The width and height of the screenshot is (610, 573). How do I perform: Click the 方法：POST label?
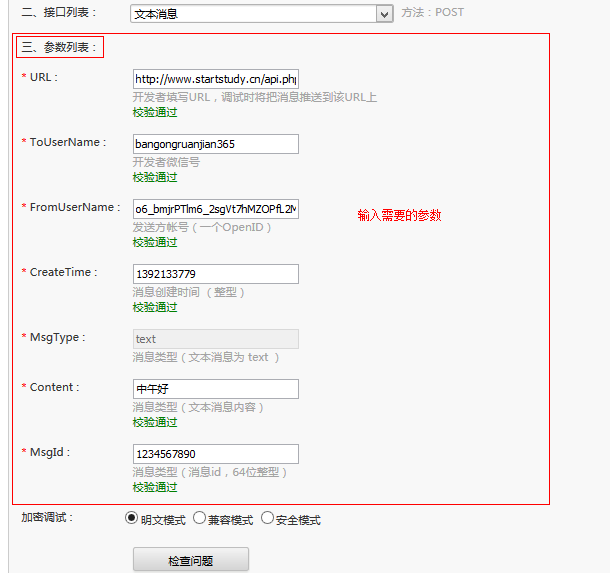433,12
